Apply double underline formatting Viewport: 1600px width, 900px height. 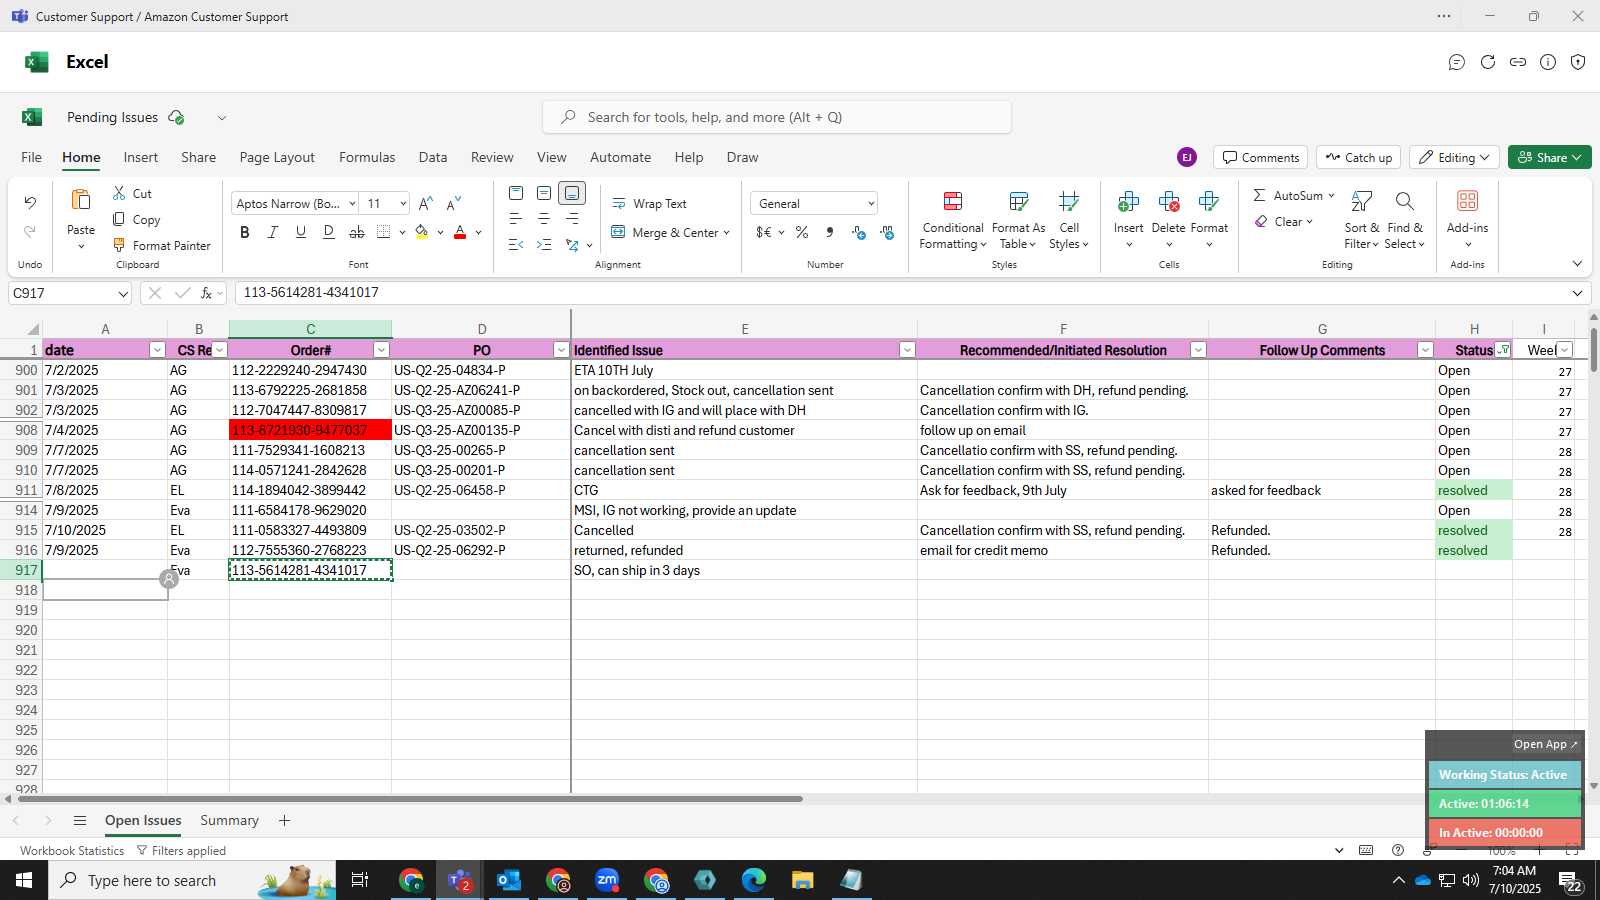tap(328, 232)
